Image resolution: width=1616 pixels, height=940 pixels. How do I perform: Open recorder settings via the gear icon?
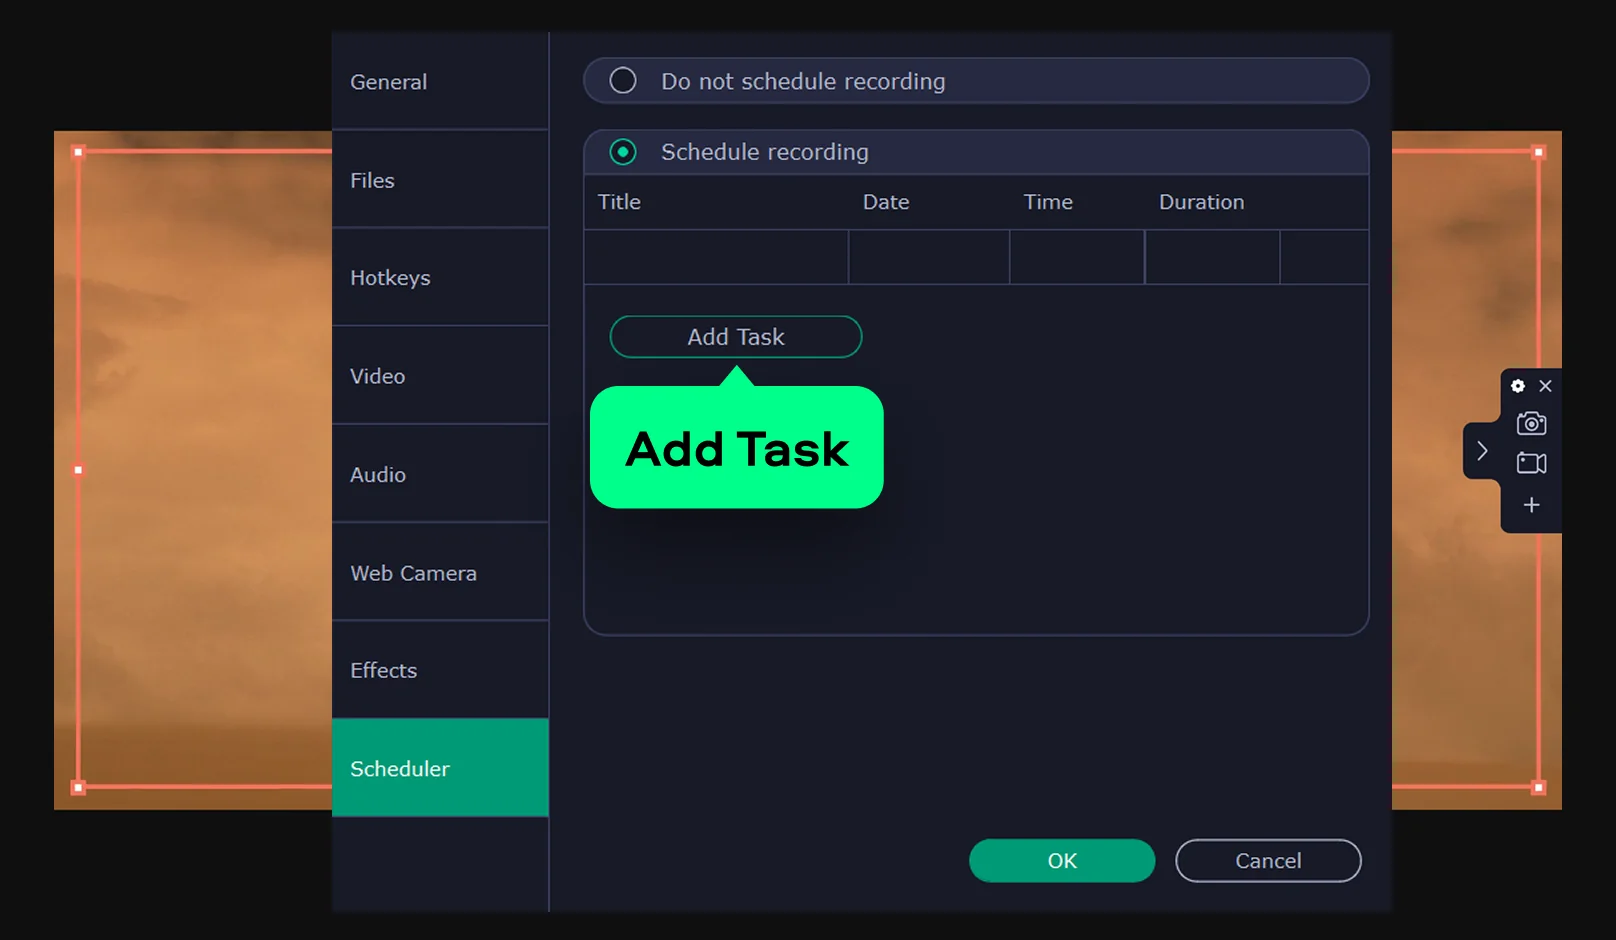(1517, 385)
